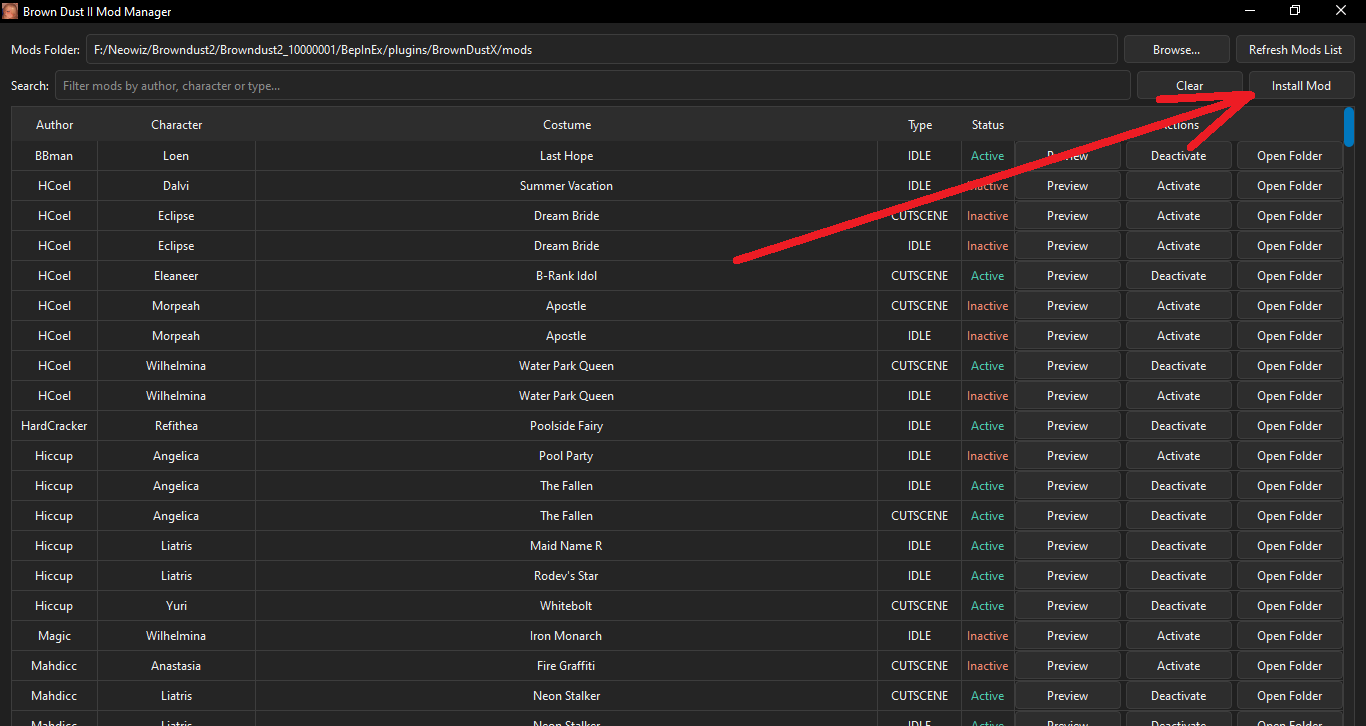The image size is (1366, 726).
Task: Activate the Dream Bride CUTSCENE mod
Action: [1178, 215]
